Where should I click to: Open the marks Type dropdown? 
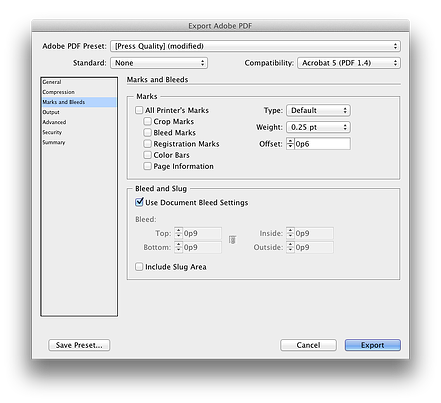pyautogui.click(x=318, y=110)
